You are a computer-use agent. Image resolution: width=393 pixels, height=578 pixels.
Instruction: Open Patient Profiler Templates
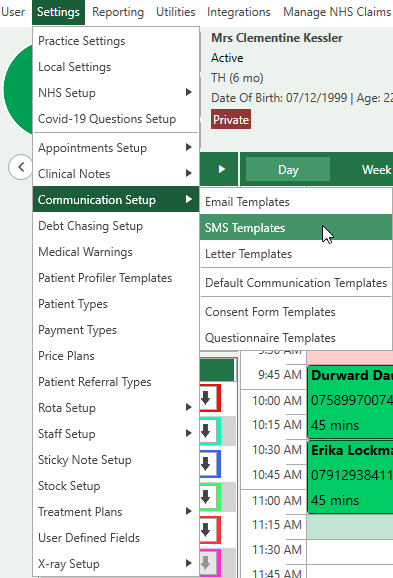pos(116,278)
